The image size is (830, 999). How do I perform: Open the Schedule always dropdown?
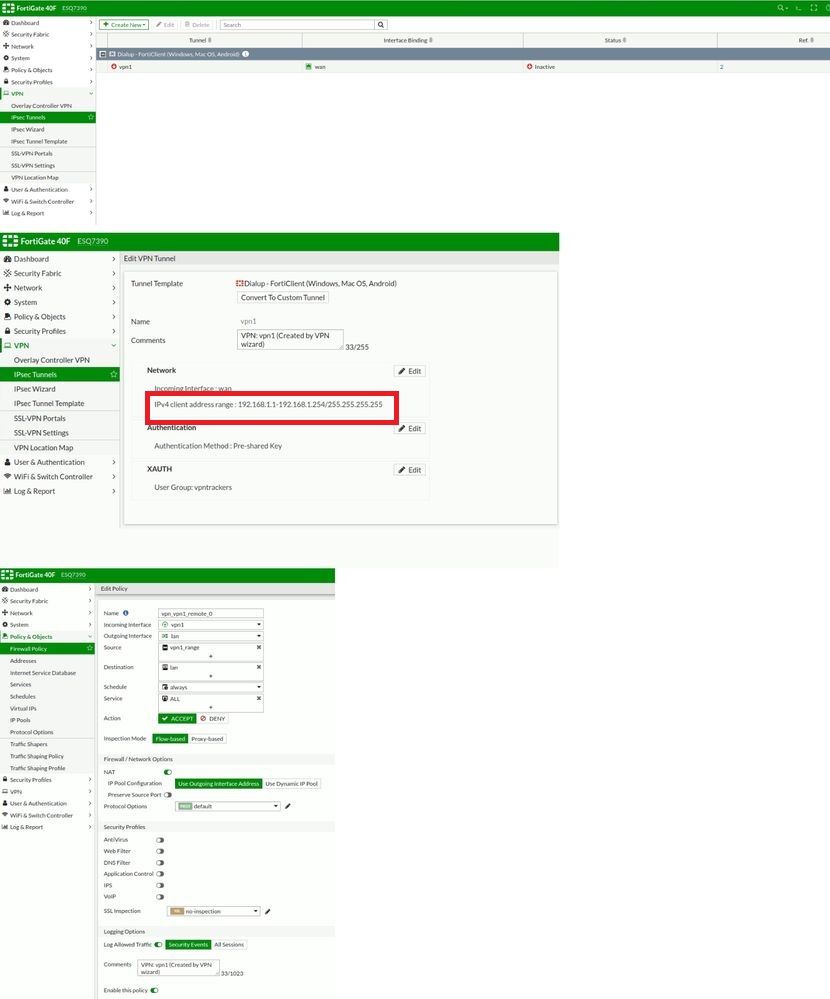(x=210, y=687)
